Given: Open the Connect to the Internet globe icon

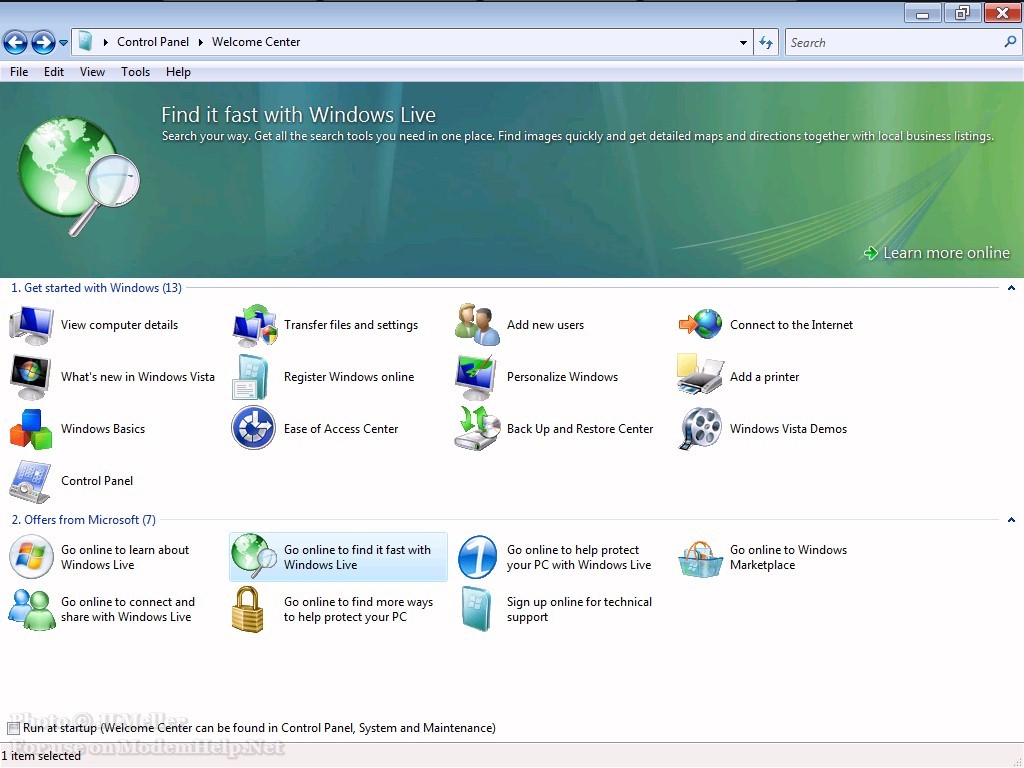Looking at the screenshot, I should [x=700, y=325].
